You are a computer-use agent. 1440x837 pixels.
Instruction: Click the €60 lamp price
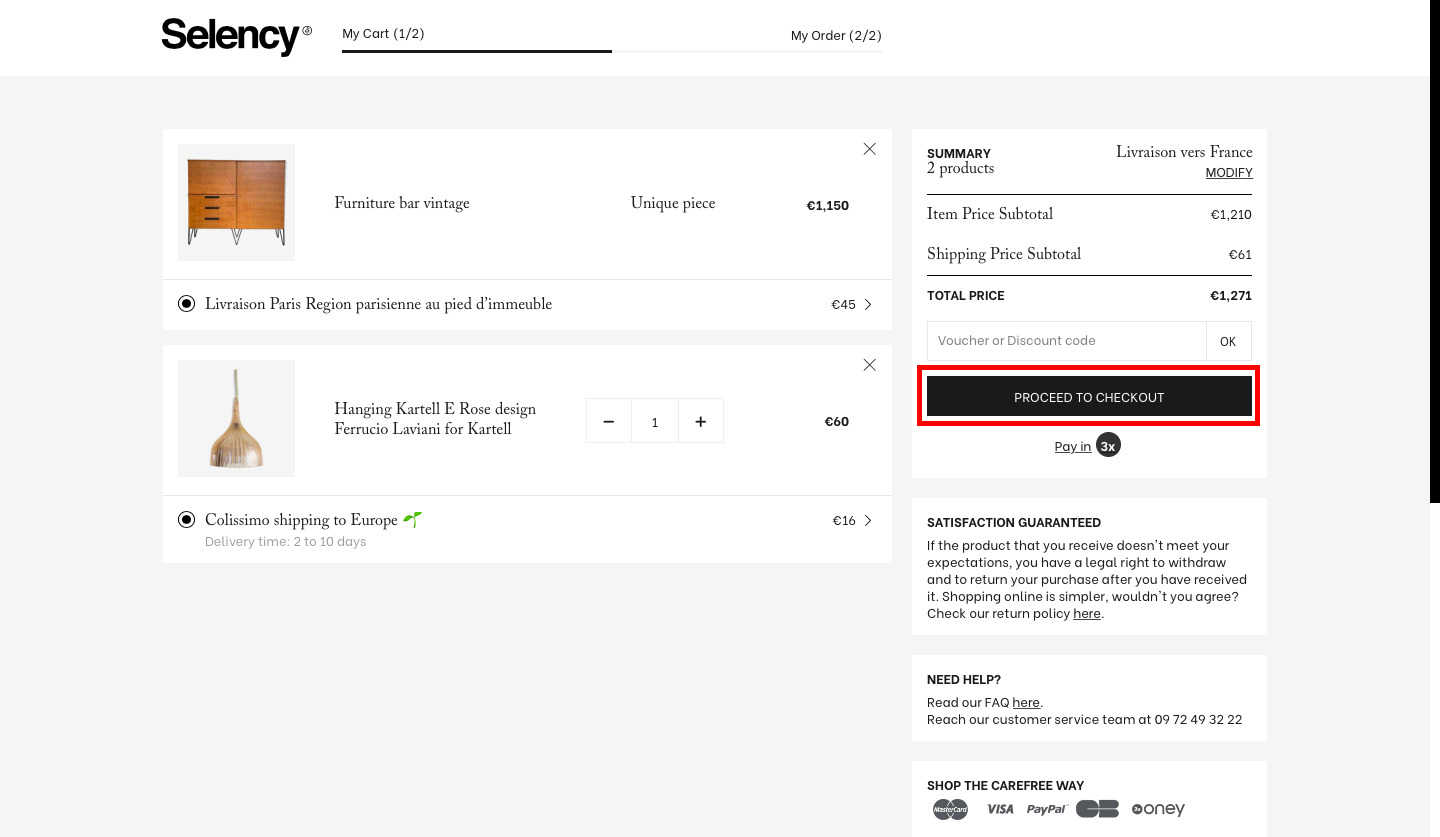(x=836, y=421)
